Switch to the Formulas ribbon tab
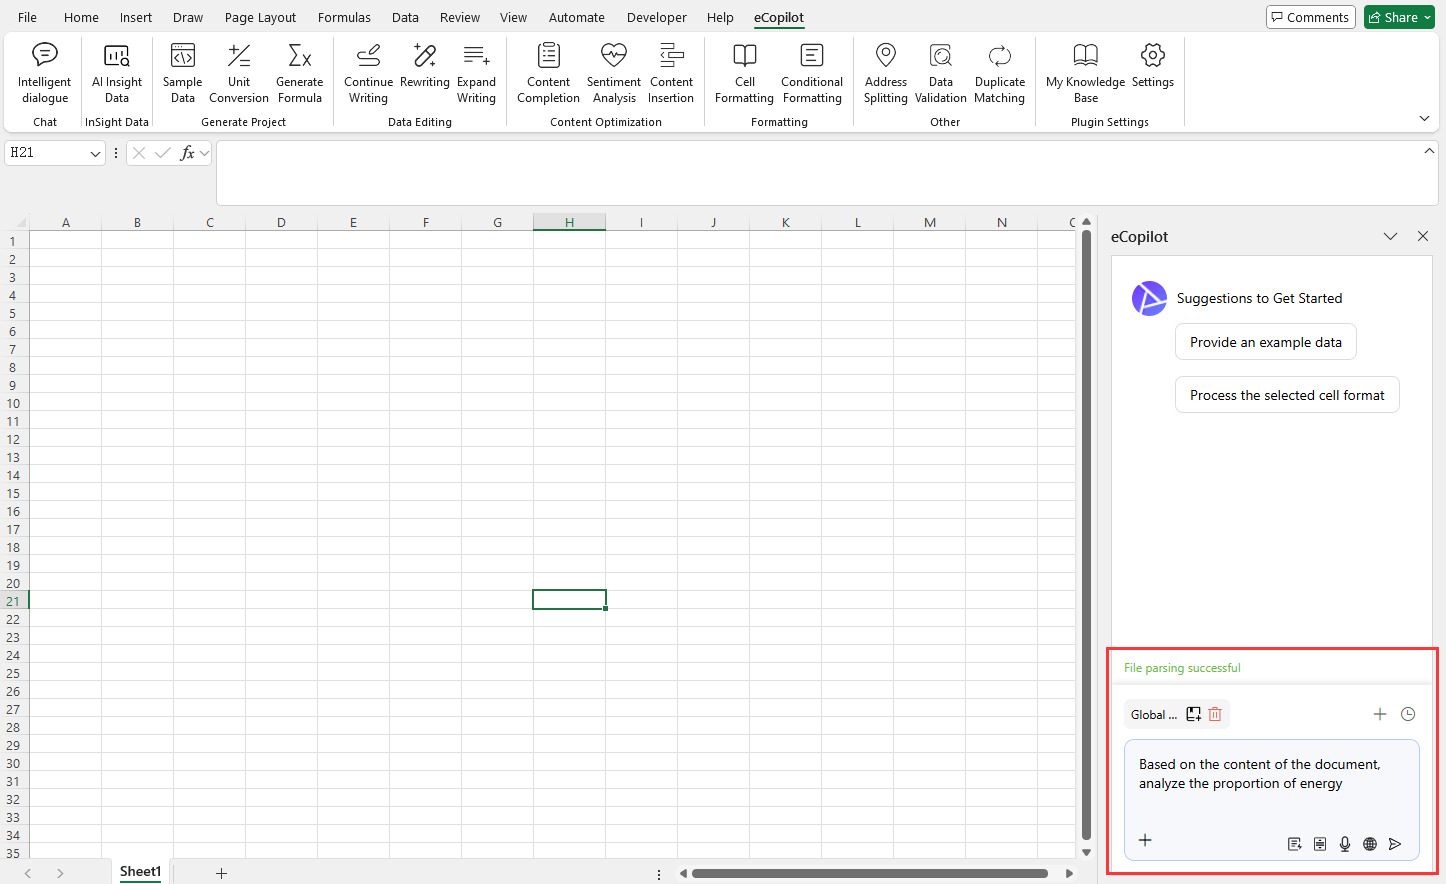The image size is (1446, 884). (x=344, y=17)
